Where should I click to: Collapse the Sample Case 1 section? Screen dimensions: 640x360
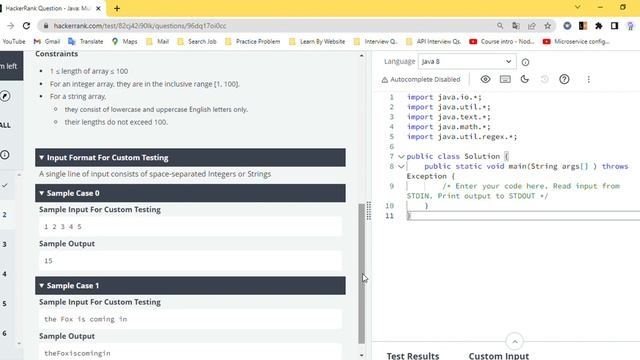click(x=190, y=286)
